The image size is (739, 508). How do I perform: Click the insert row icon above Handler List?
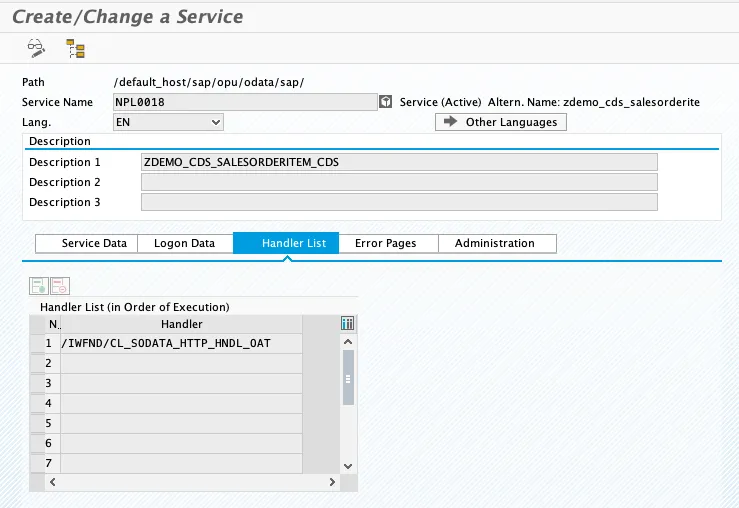coord(39,286)
